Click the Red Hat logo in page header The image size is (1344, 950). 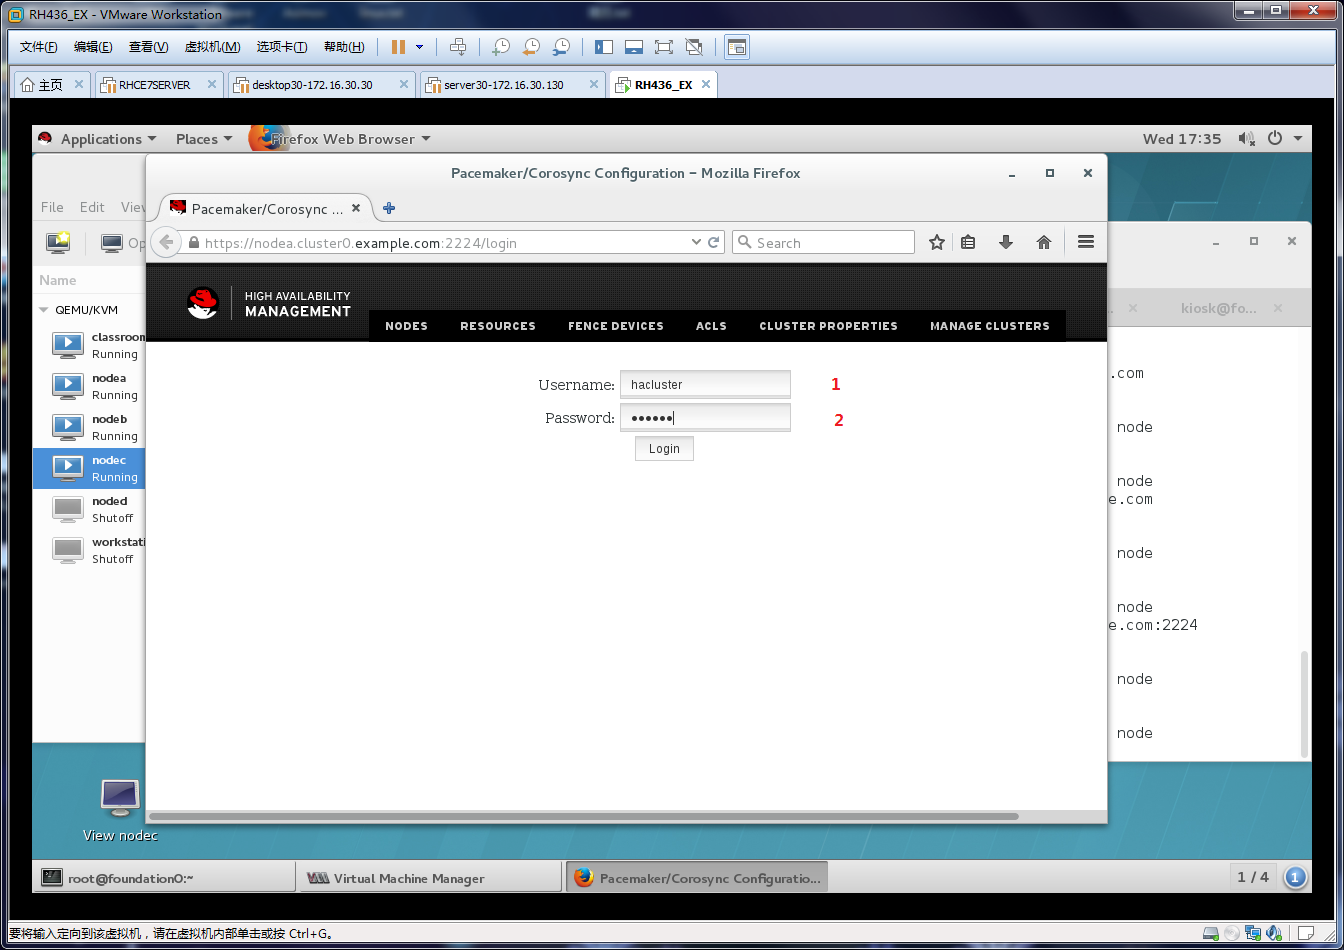(203, 303)
